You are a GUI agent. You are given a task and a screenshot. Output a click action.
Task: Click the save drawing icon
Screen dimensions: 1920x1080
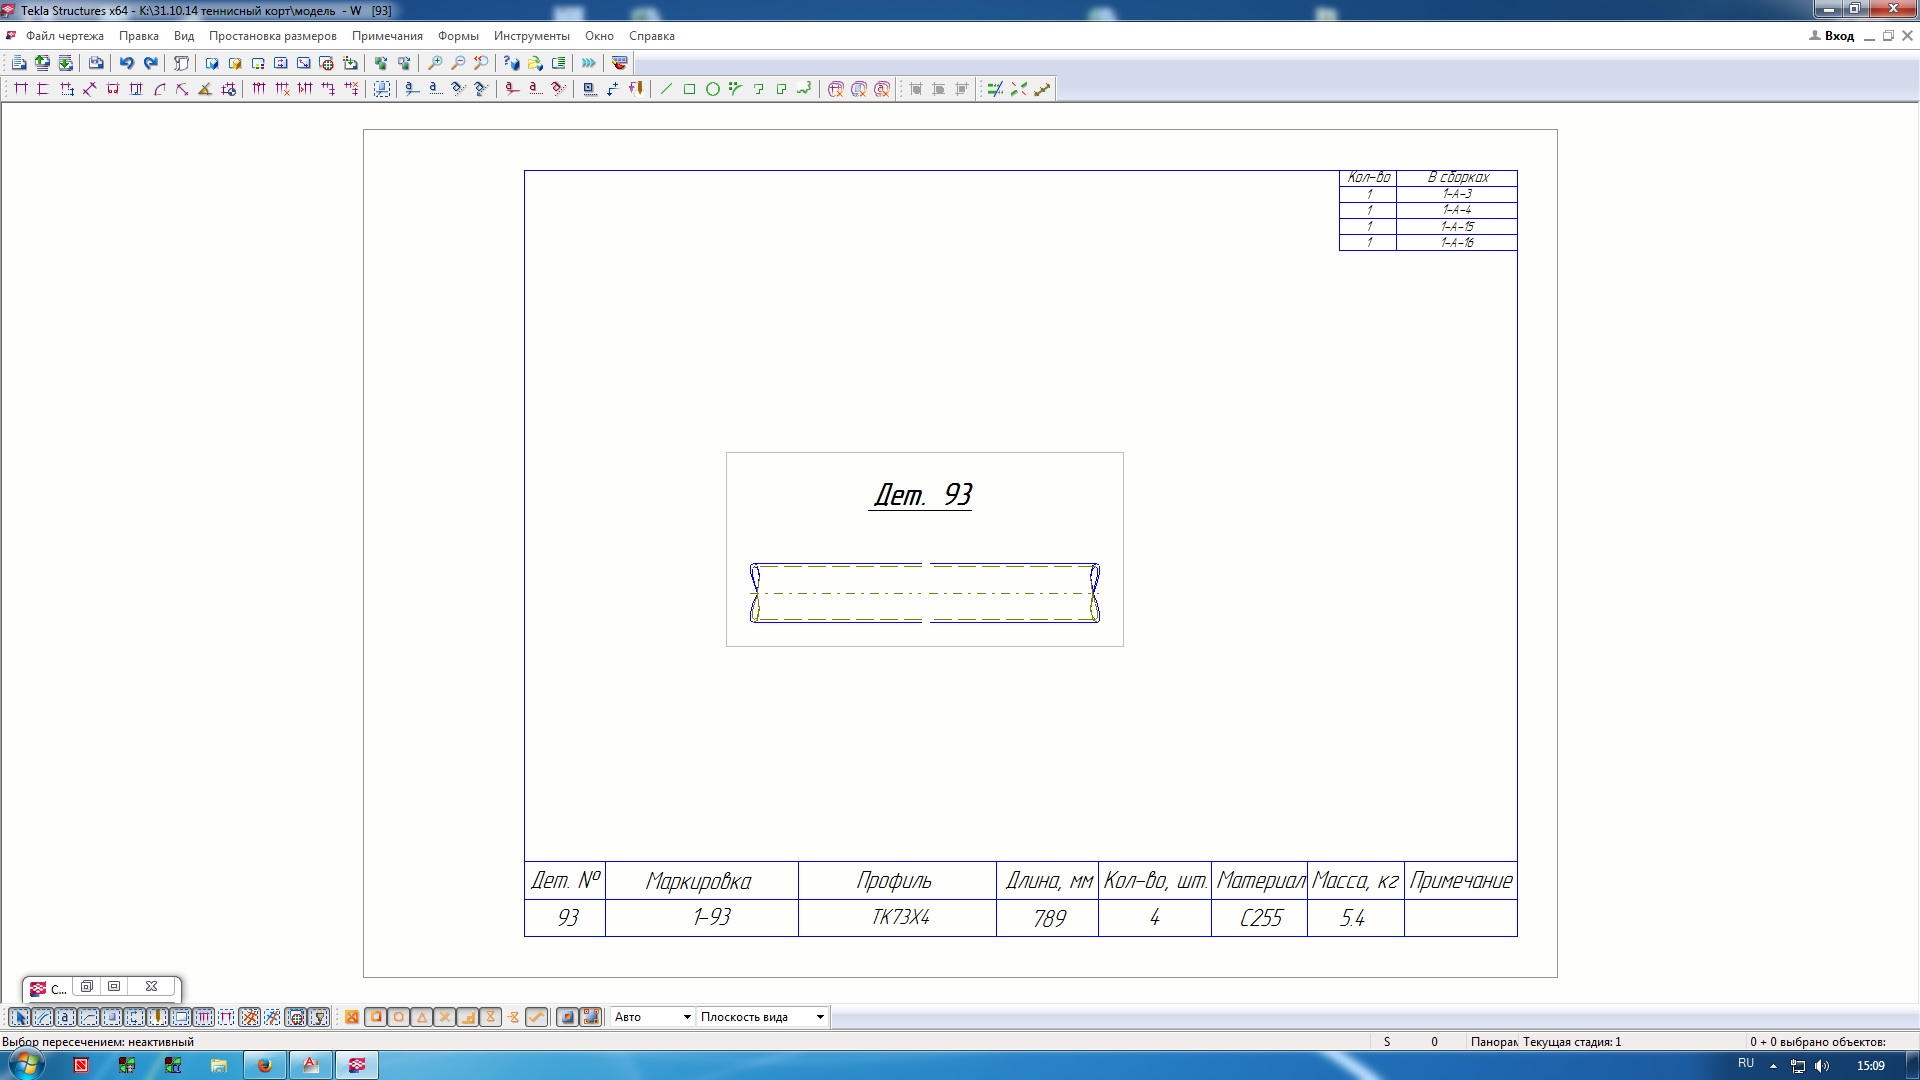[95, 63]
